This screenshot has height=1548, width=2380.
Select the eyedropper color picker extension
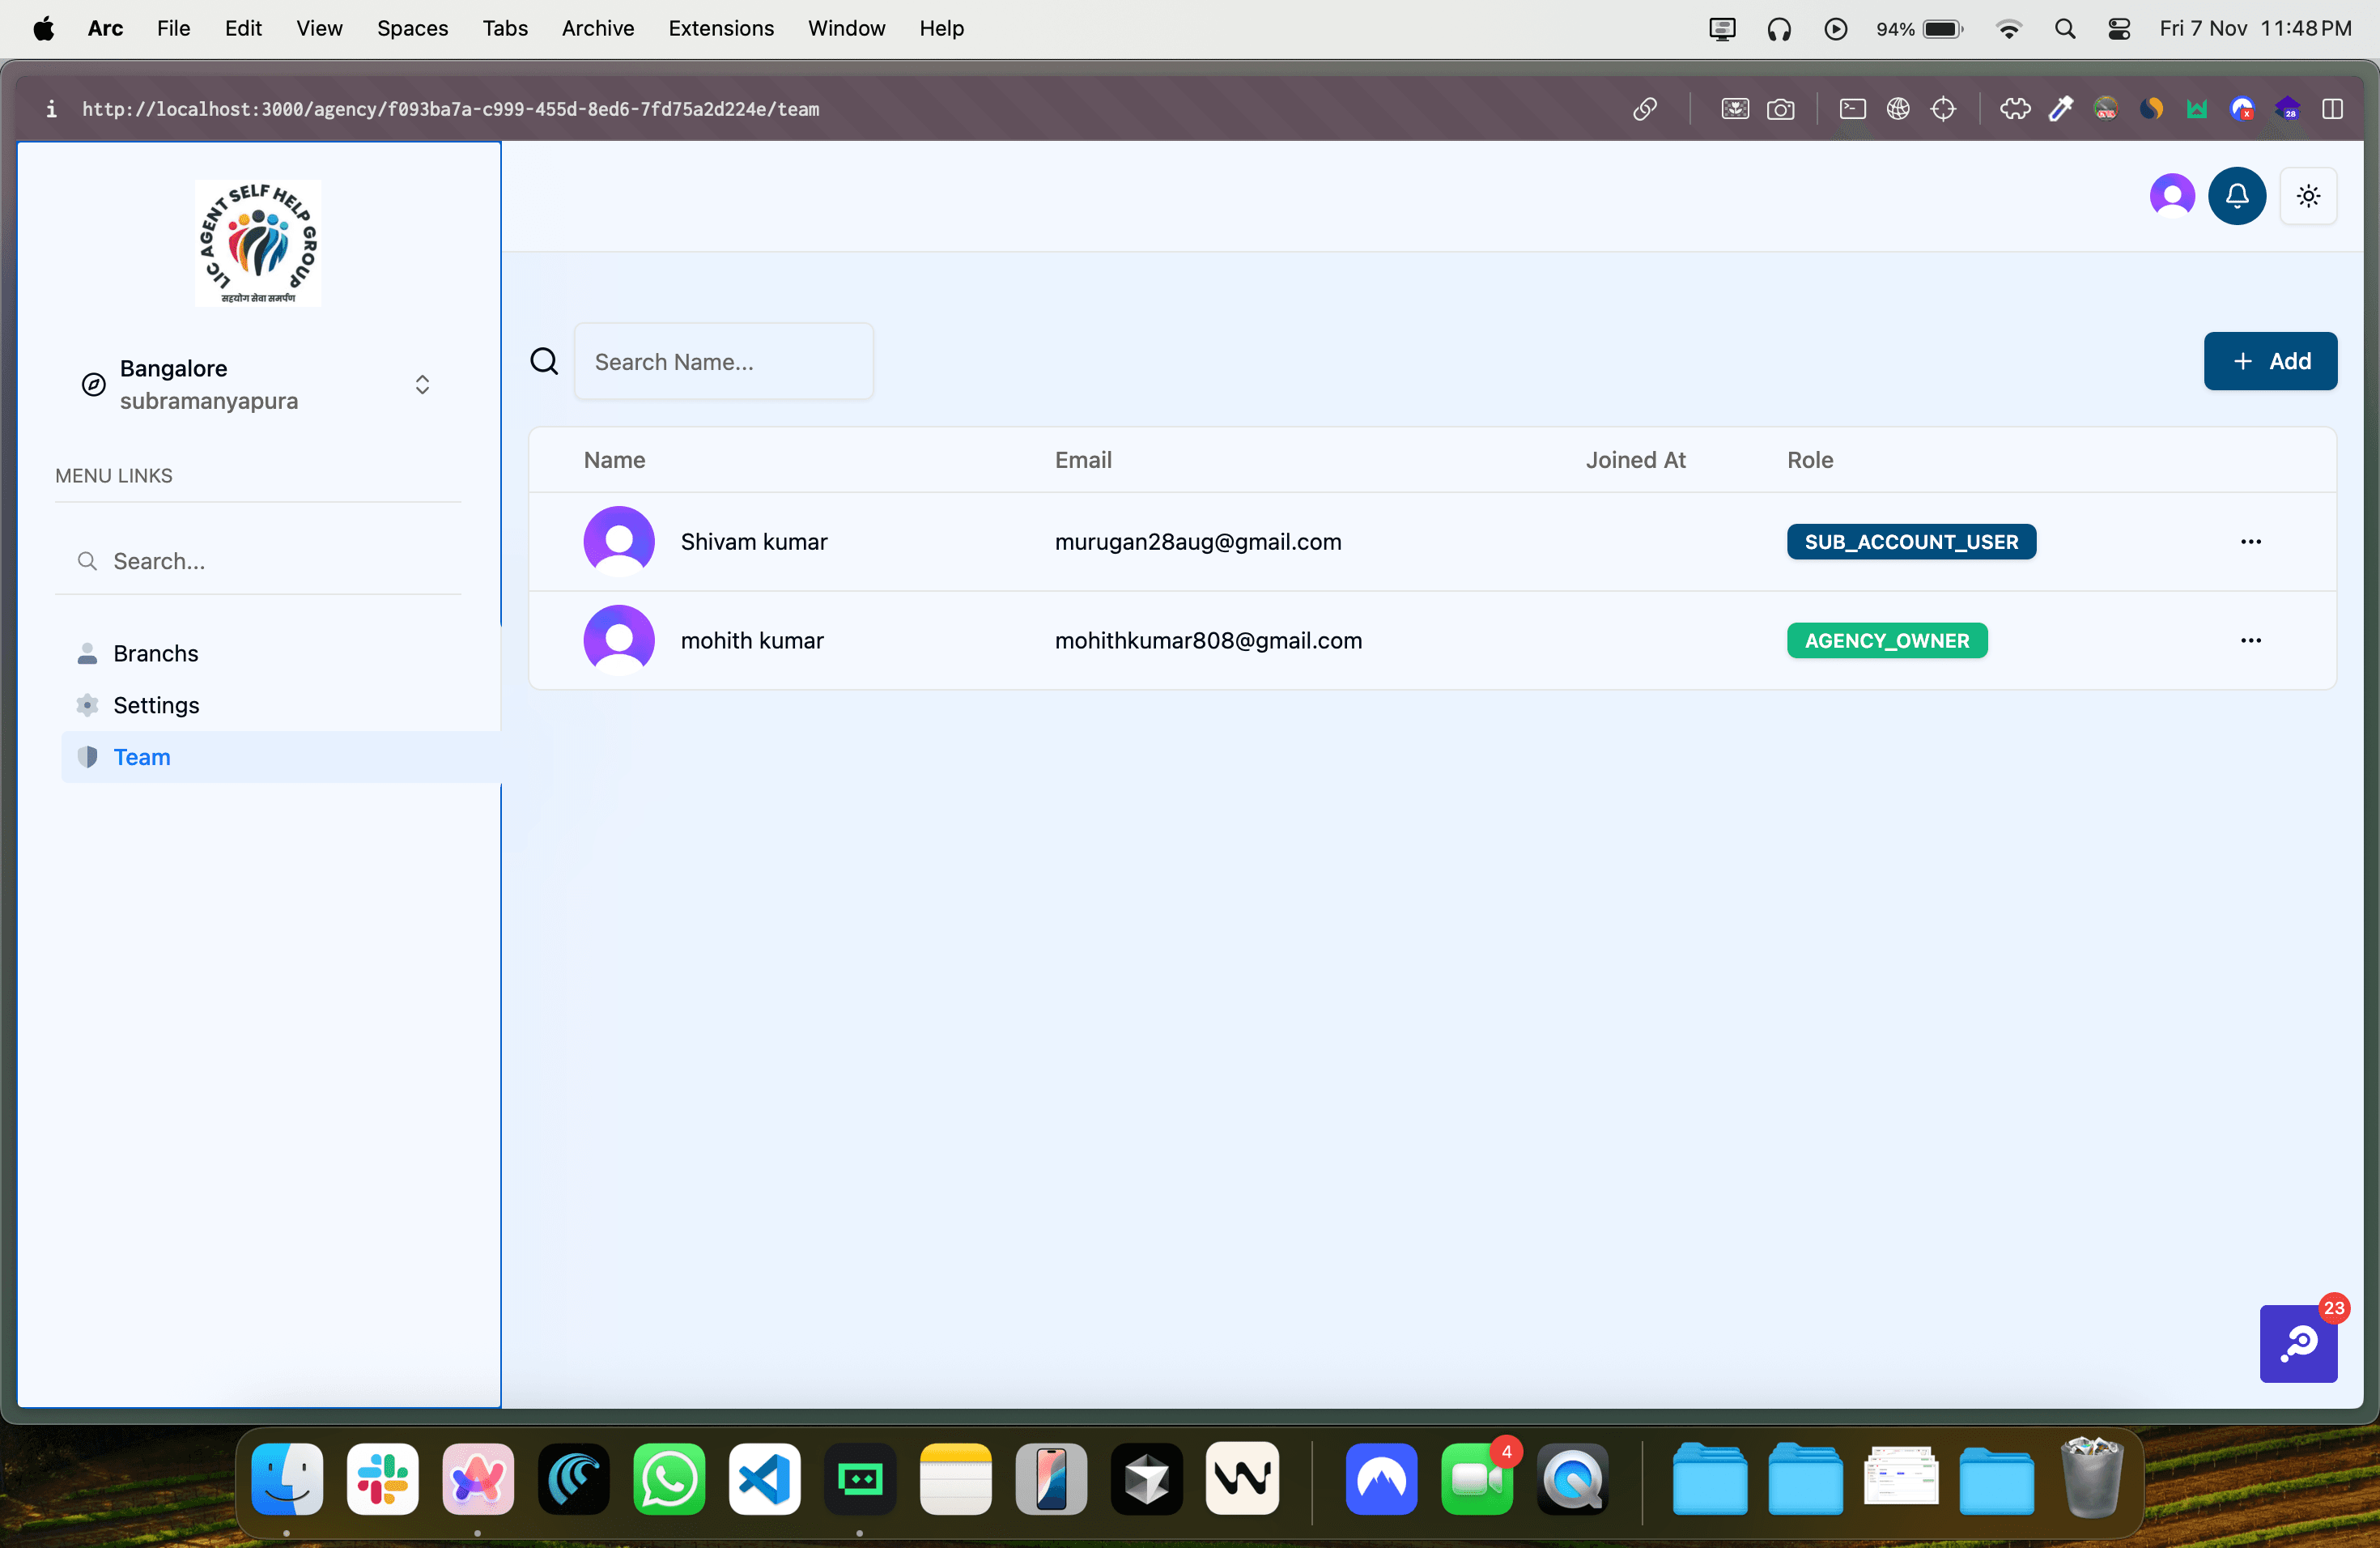(2061, 109)
